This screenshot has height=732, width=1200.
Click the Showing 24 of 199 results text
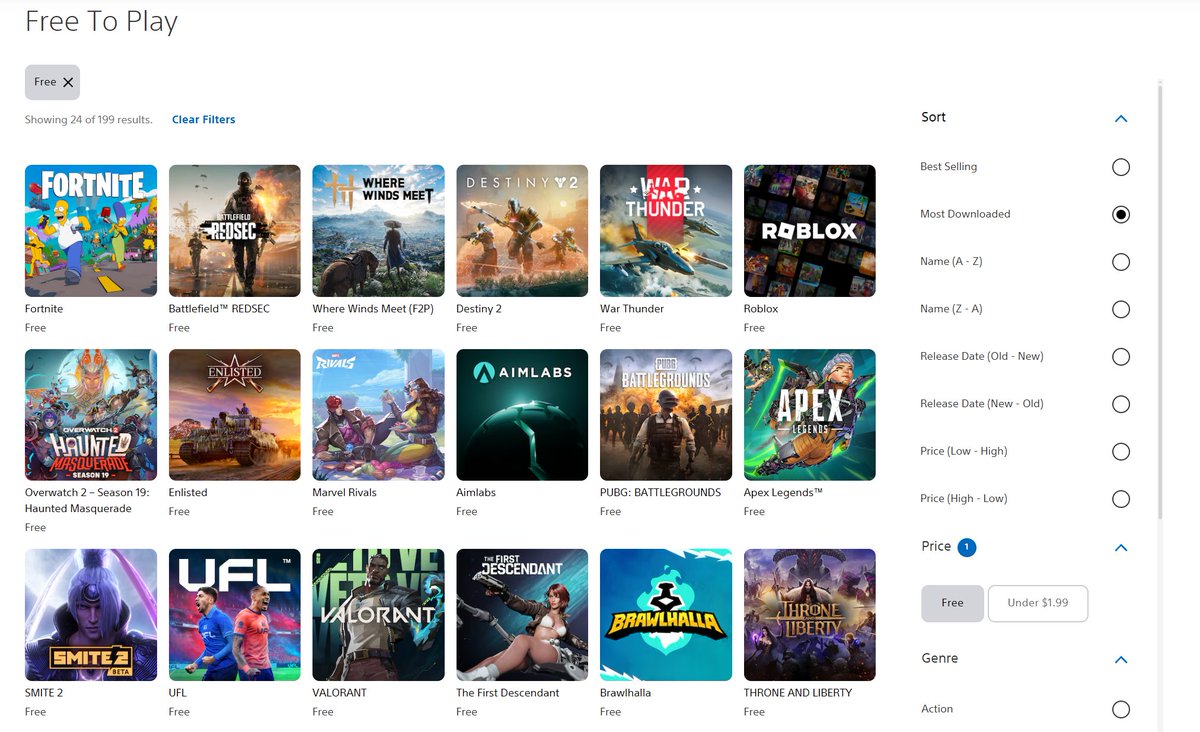89,119
